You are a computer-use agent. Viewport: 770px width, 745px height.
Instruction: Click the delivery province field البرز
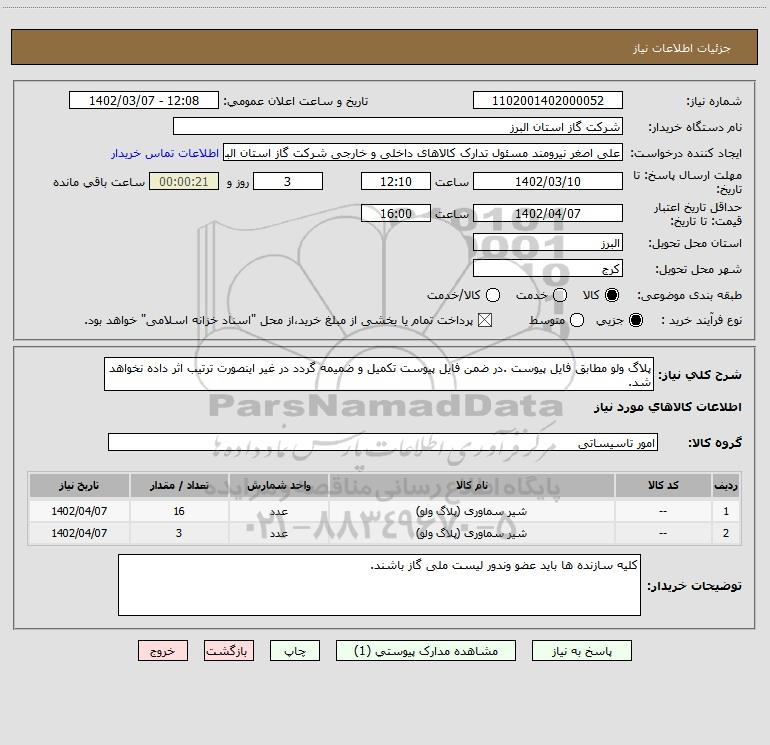tap(548, 243)
